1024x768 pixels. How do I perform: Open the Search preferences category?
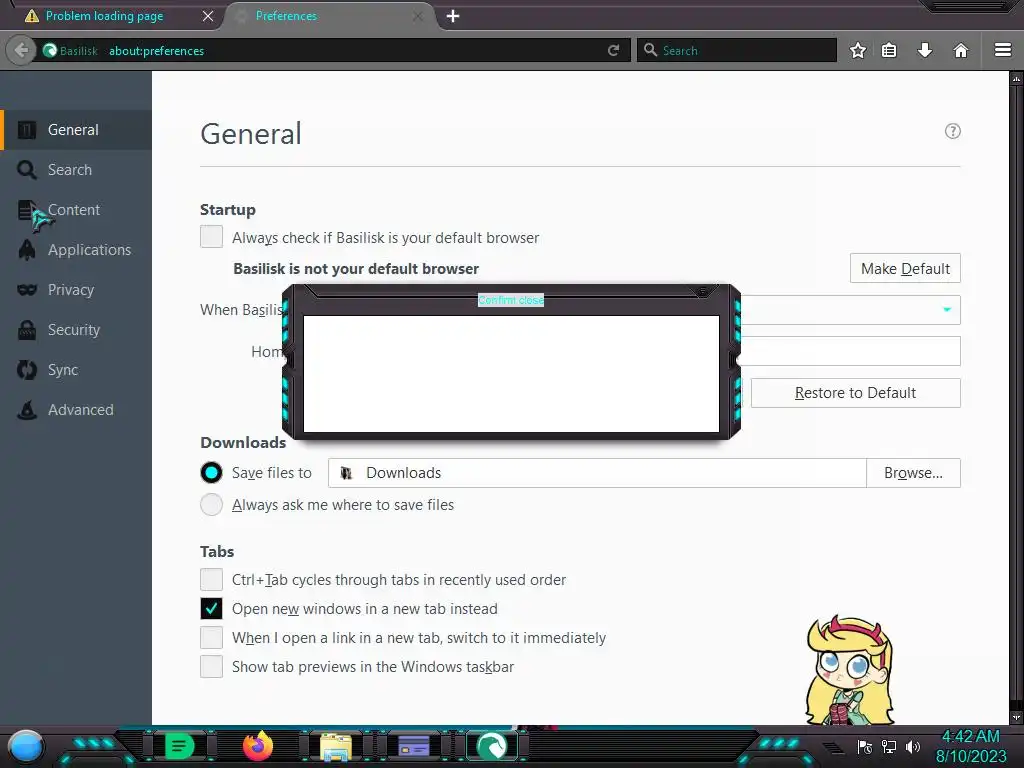tap(76, 170)
